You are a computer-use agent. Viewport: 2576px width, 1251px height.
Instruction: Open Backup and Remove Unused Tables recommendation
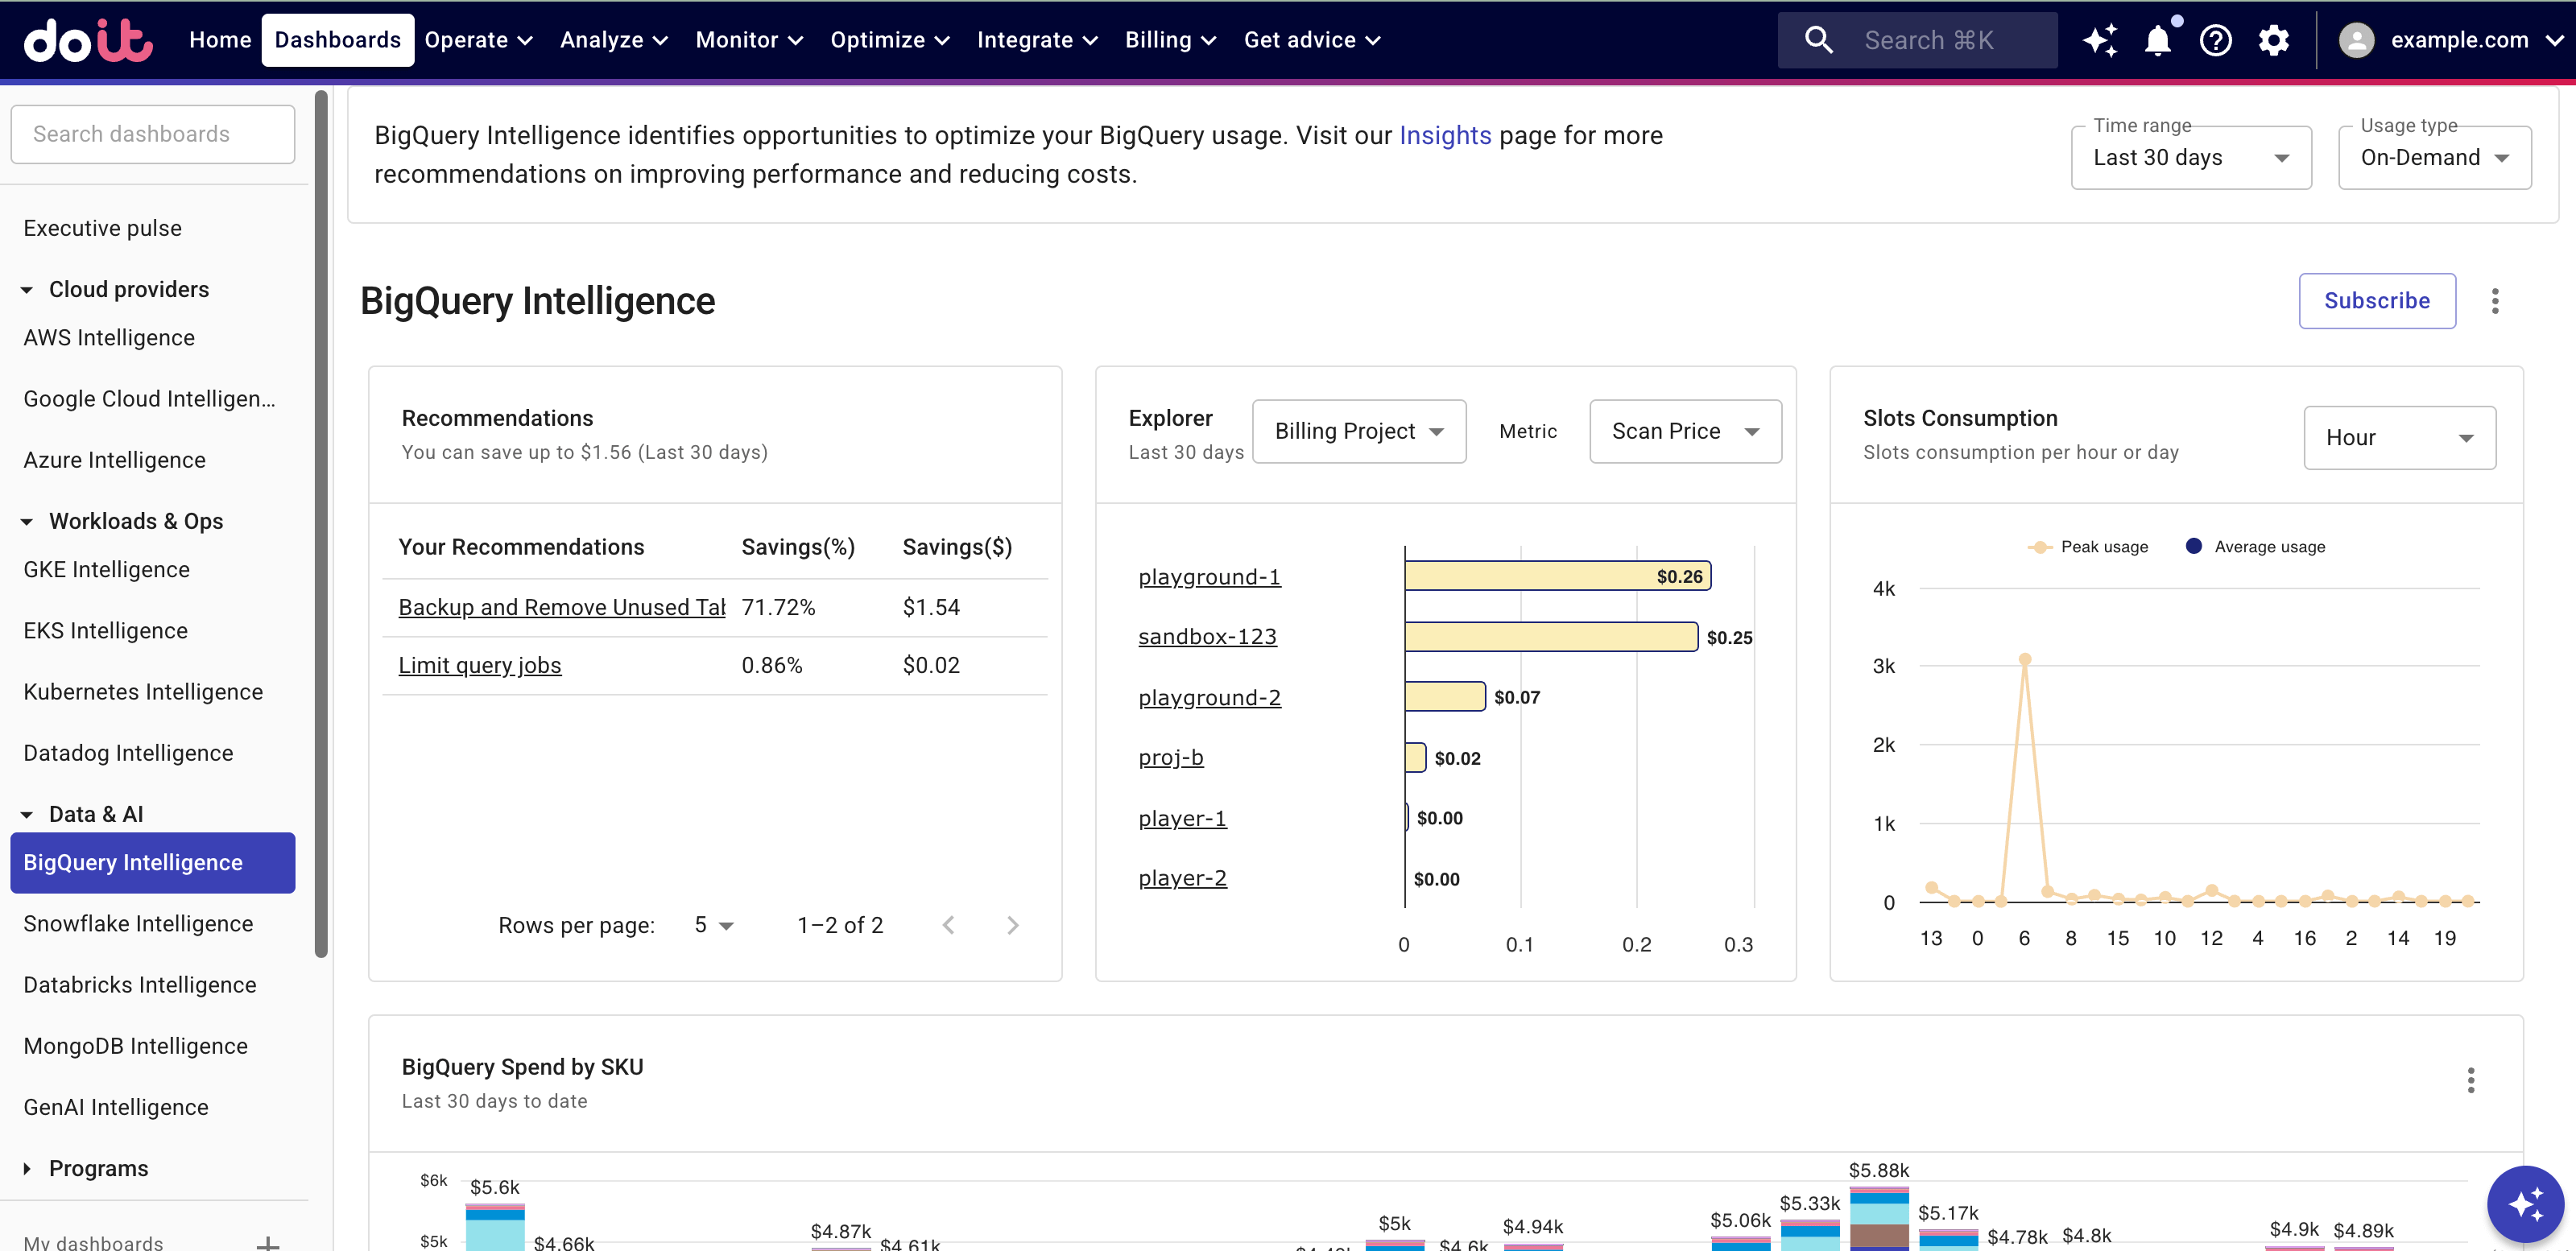pyautogui.click(x=561, y=607)
